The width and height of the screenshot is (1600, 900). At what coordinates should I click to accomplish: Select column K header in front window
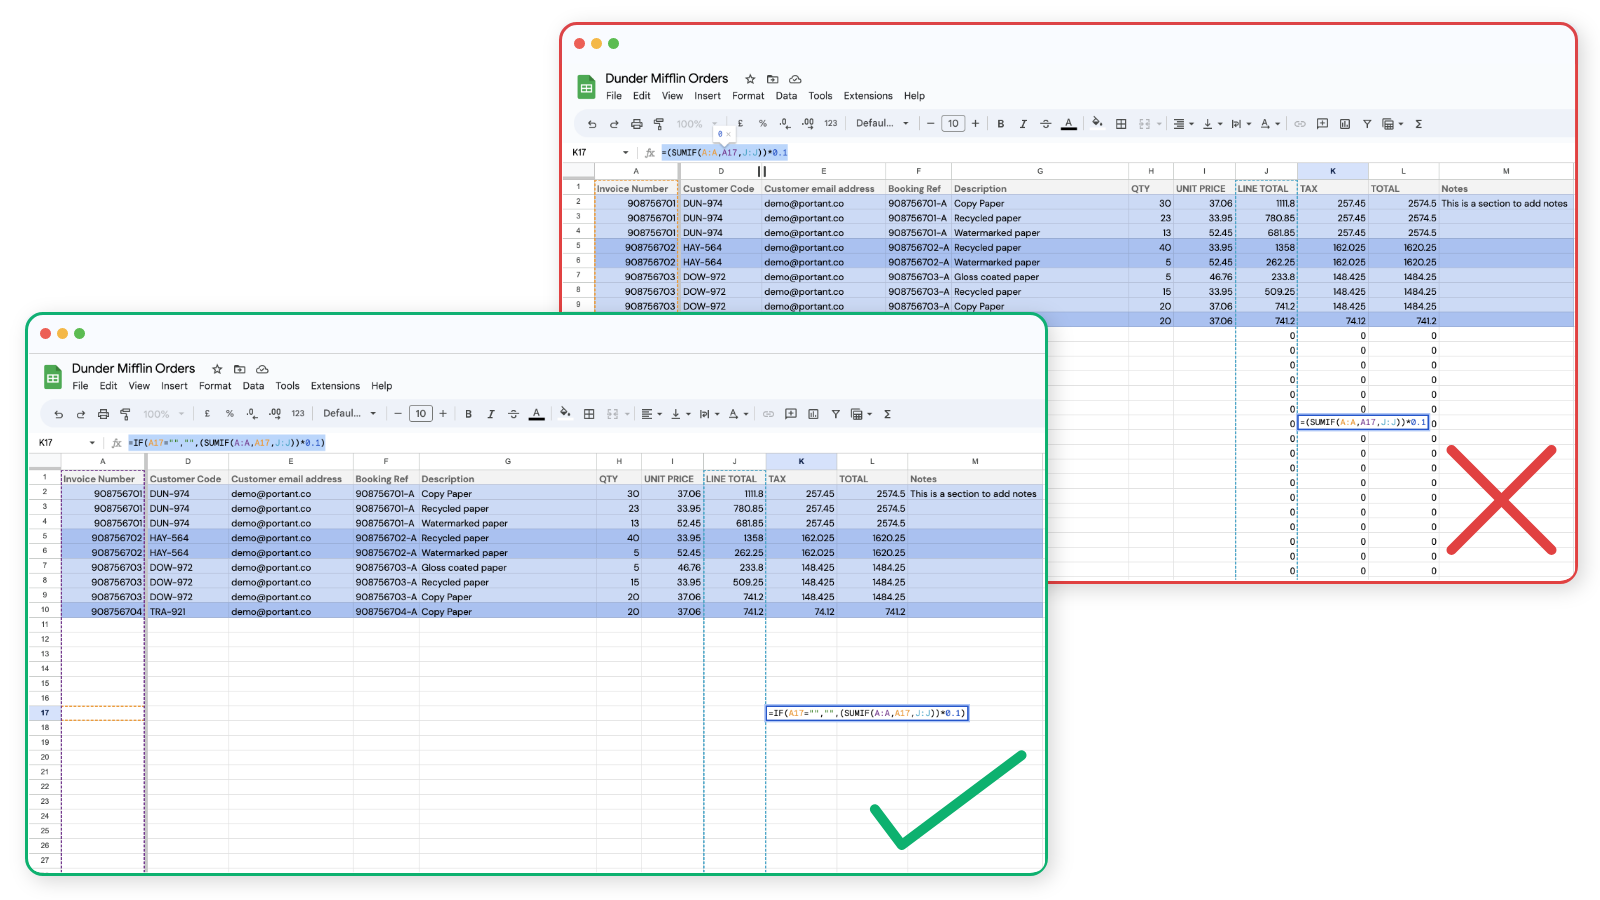801,461
